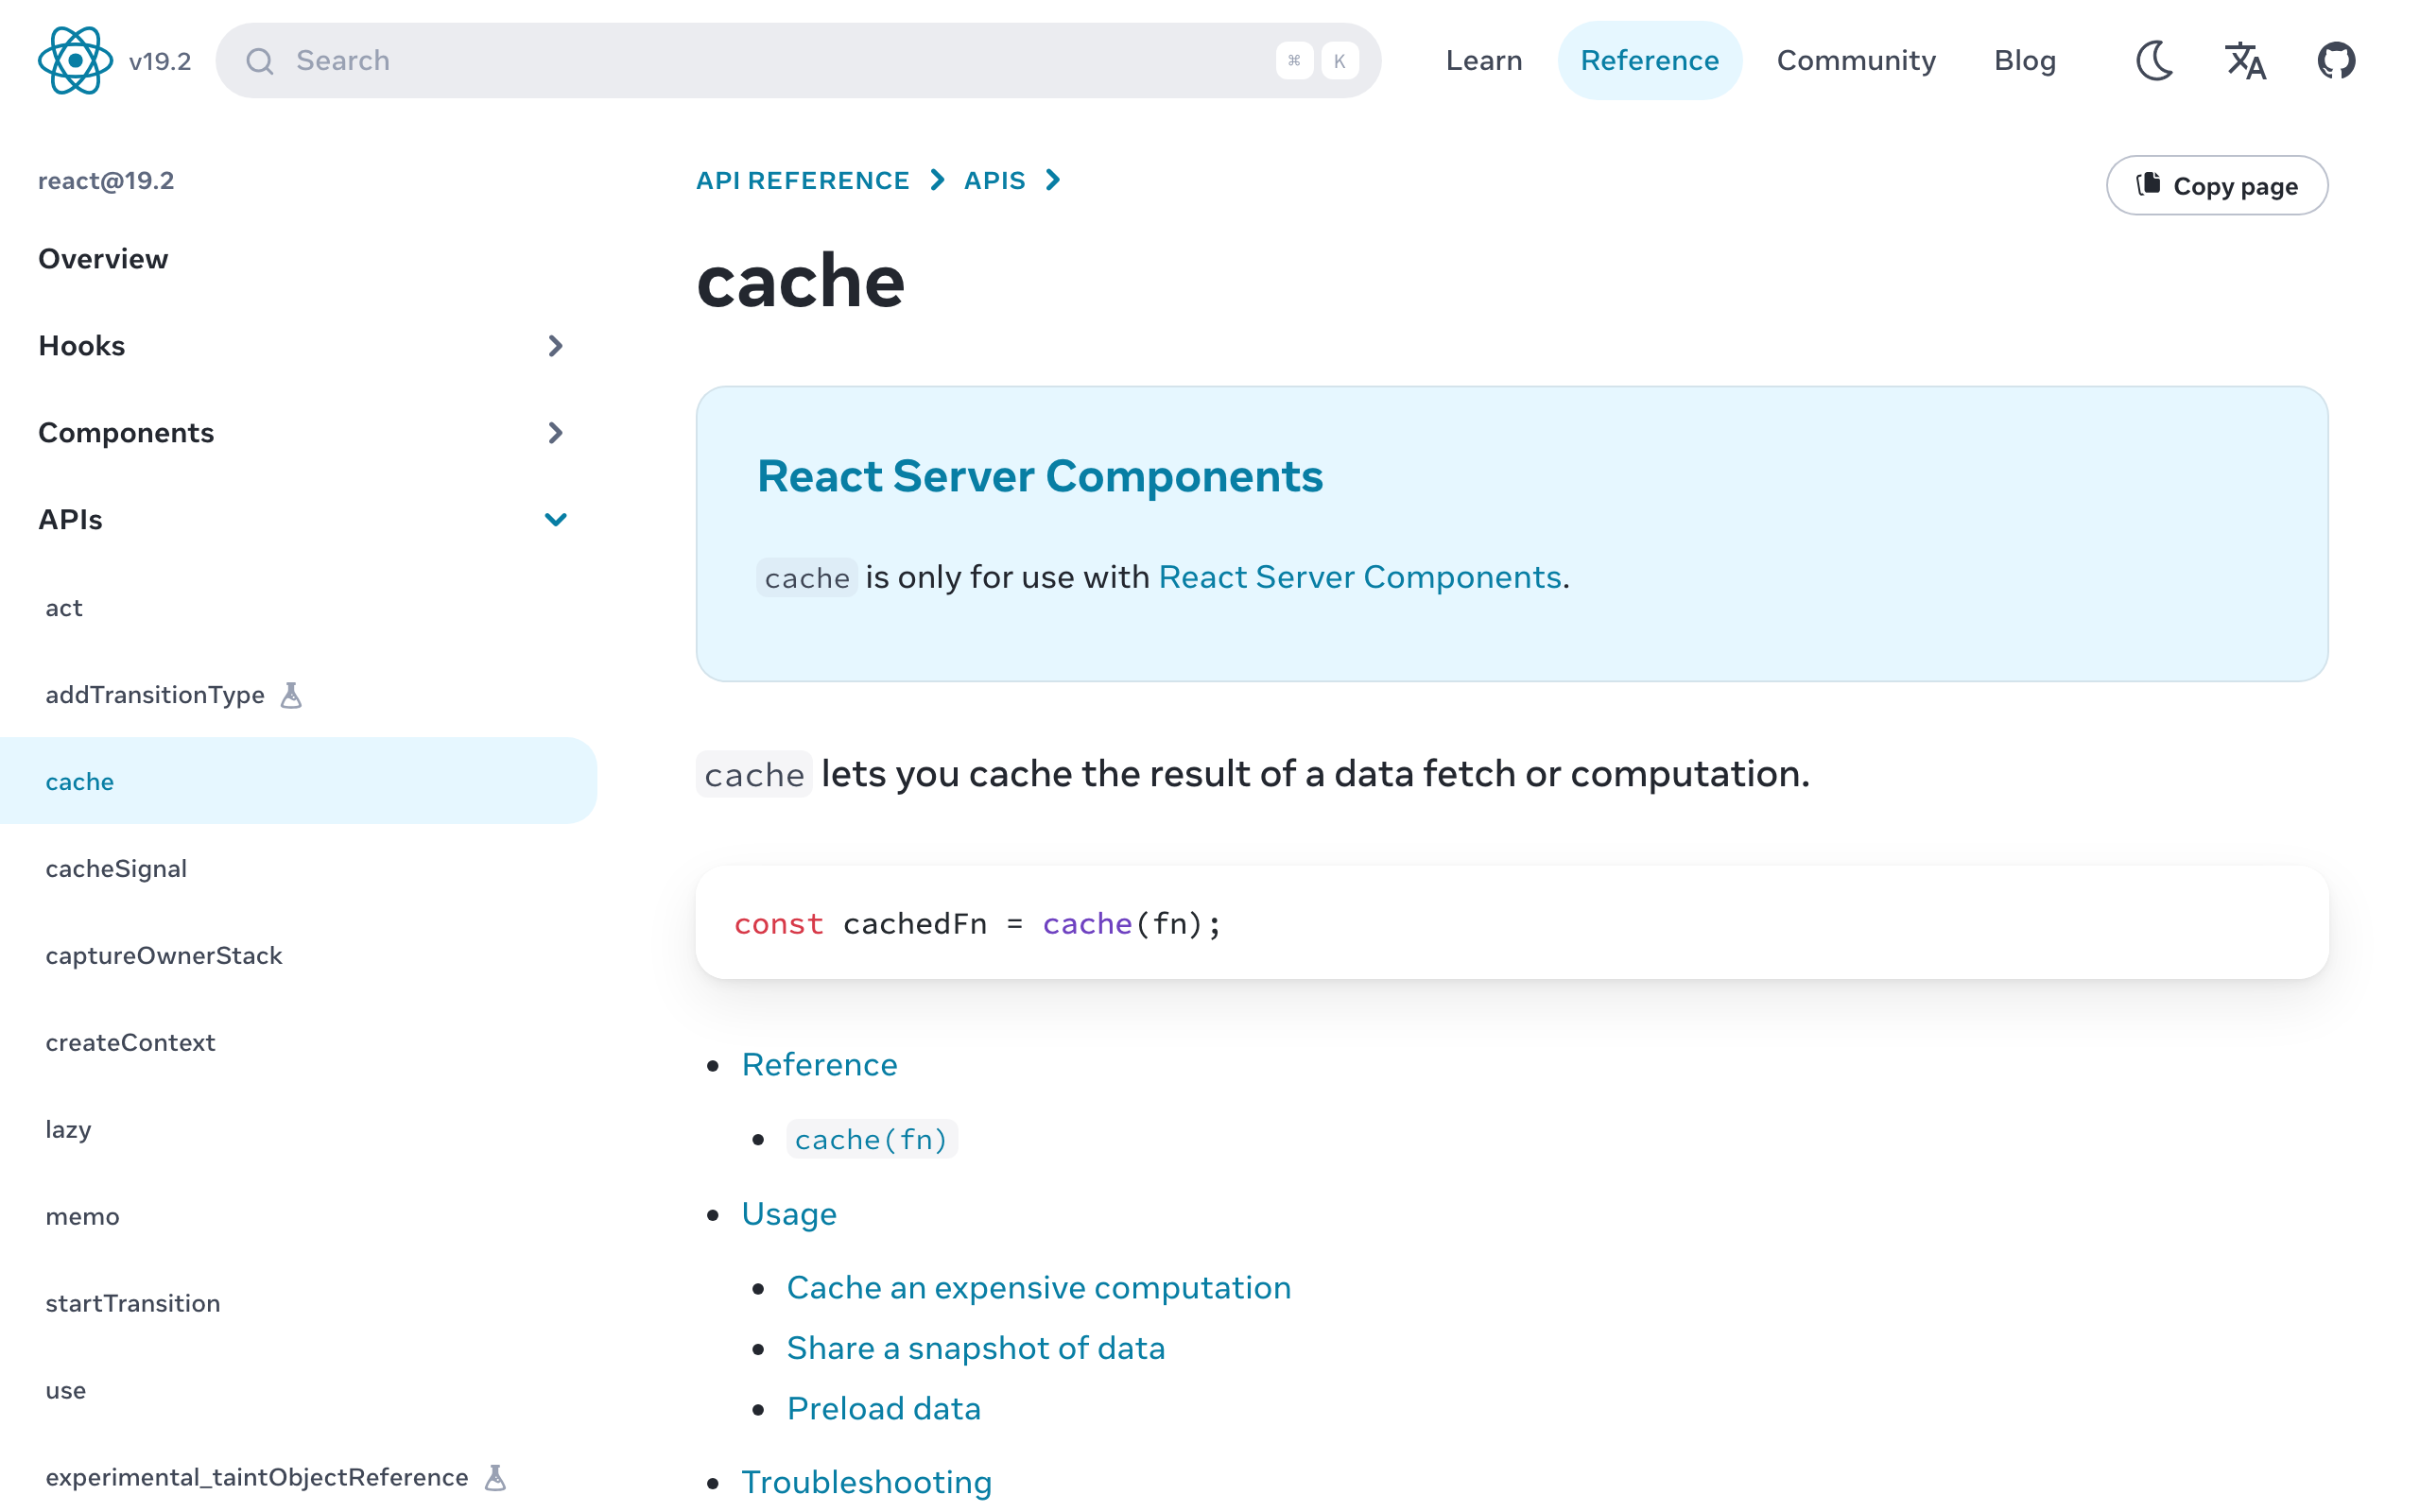The height and width of the screenshot is (1512, 2420).
Task: Click the React logo icon
Action: pyautogui.click(x=75, y=60)
